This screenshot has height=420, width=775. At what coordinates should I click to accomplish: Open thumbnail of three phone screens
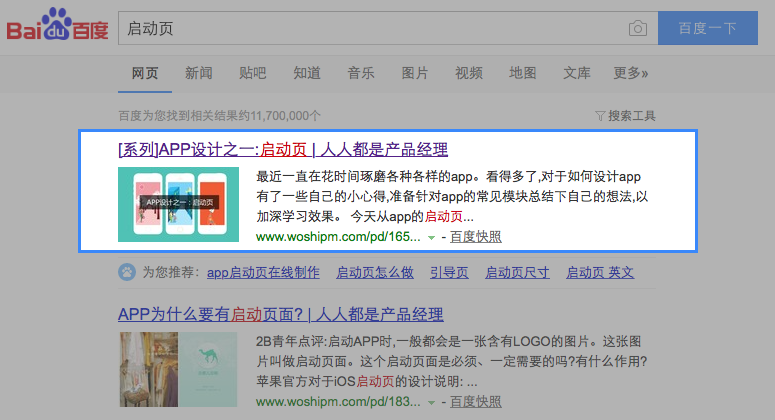click(x=178, y=205)
